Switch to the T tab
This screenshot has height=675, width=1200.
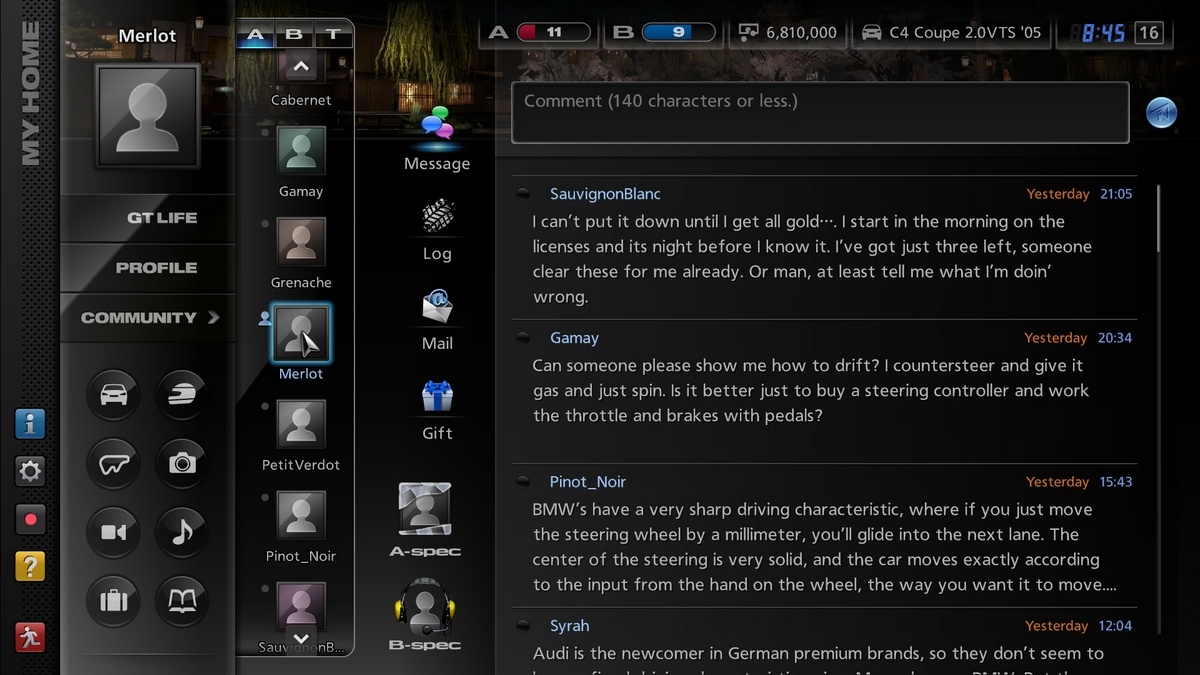point(333,35)
